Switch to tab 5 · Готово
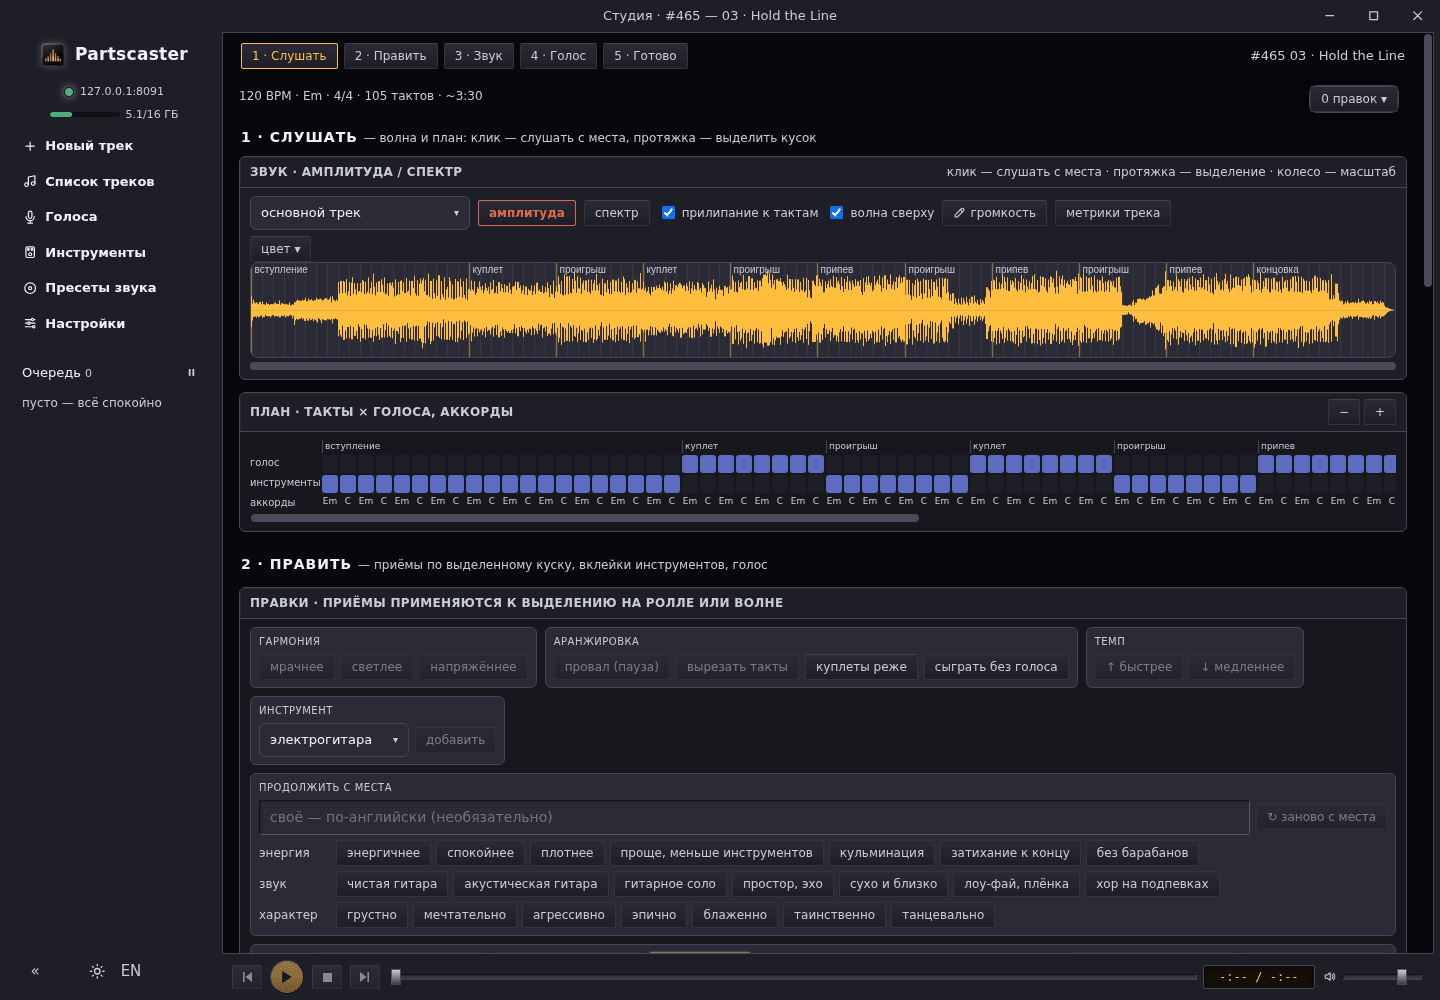This screenshot has width=1440, height=1000. coord(645,56)
